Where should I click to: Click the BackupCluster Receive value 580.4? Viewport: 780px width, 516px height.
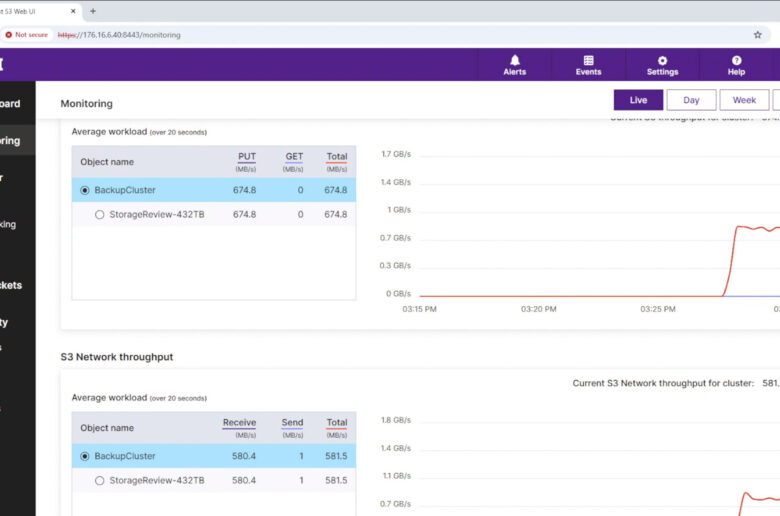pyautogui.click(x=244, y=456)
